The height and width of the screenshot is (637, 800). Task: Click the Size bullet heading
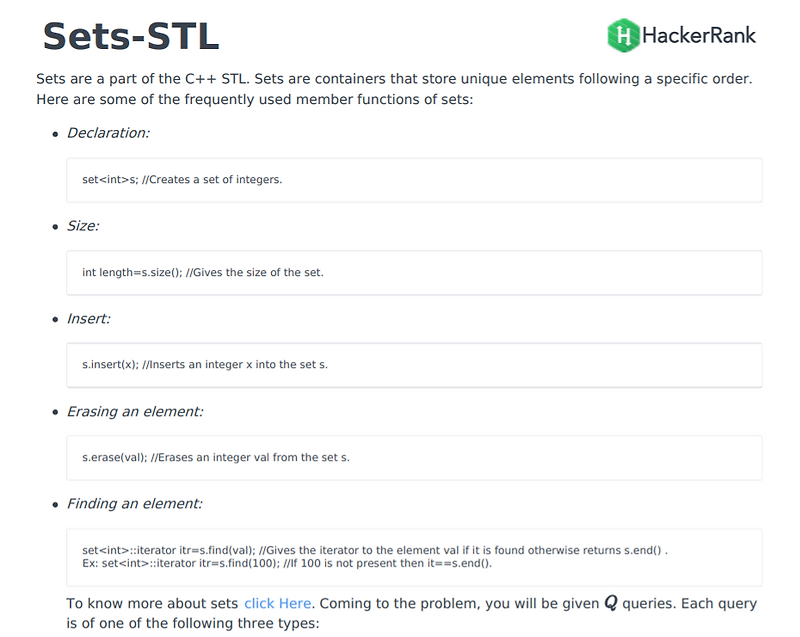(83, 226)
